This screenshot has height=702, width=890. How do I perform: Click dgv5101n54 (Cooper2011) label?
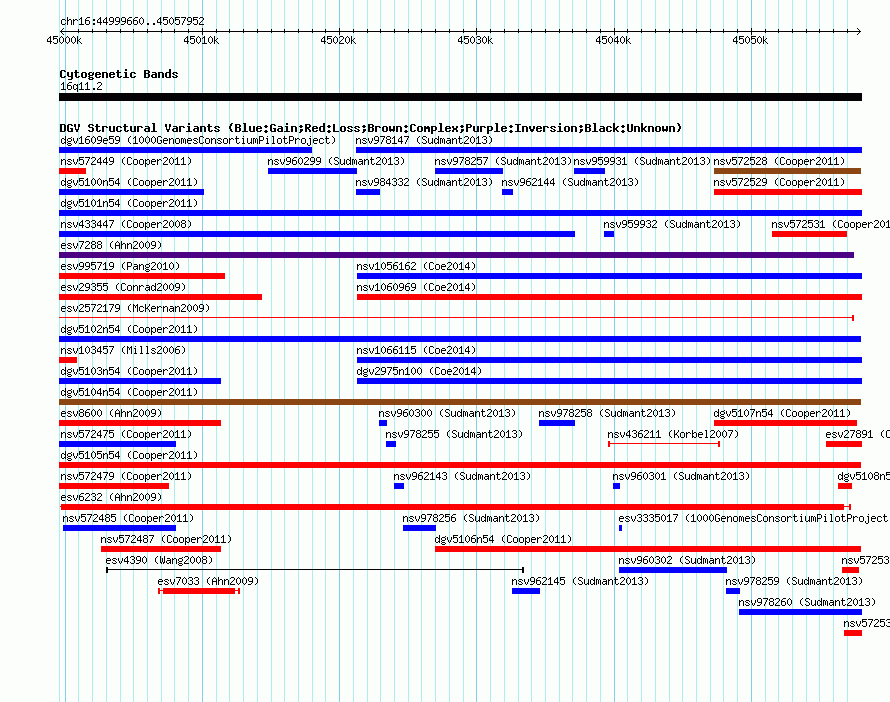(x=129, y=203)
